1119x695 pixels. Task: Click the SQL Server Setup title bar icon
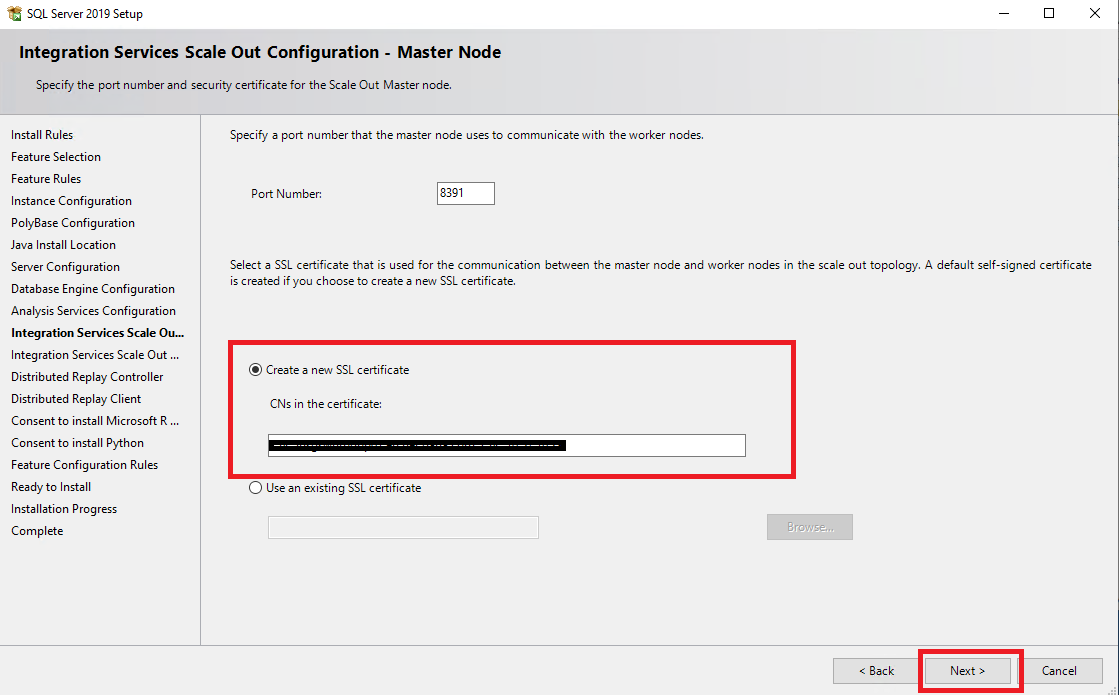pyautogui.click(x=14, y=14)
